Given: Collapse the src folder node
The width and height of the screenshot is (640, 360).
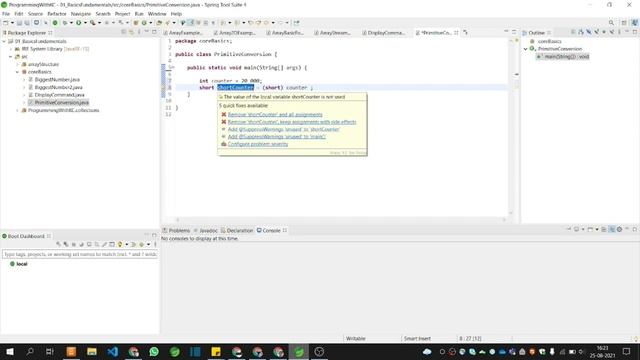Looking at the screenshot, I should (11, 56).
